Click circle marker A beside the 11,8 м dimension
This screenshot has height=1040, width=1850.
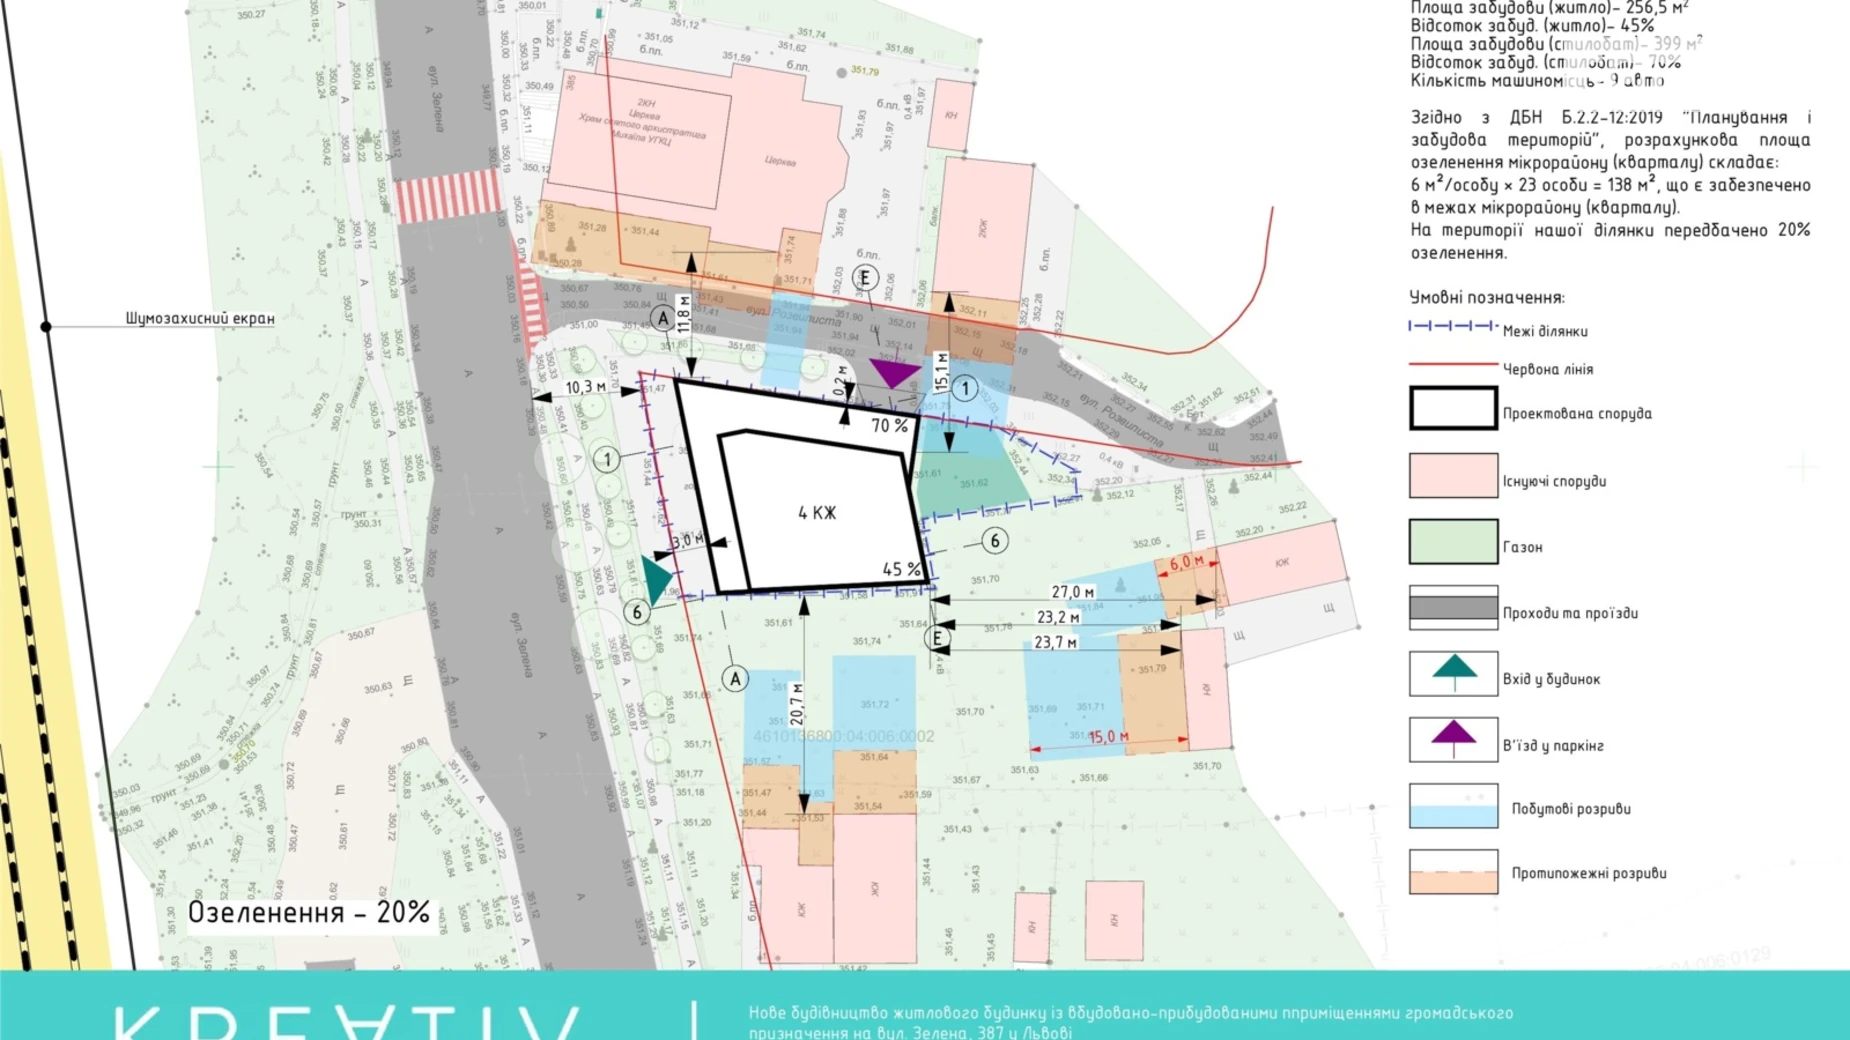point(662,318)
